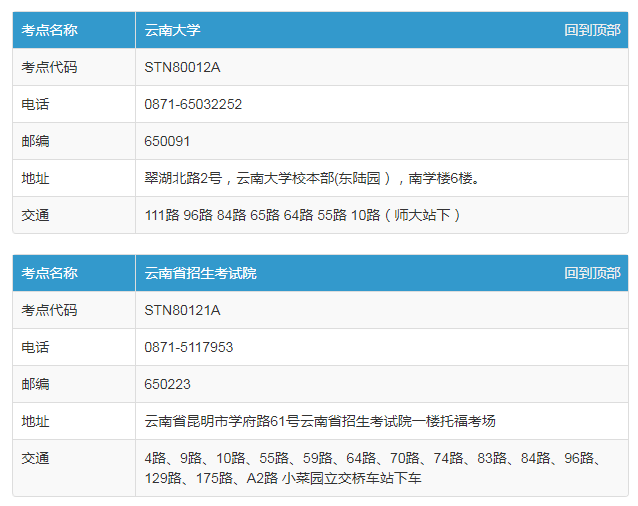Click test center code STN80012A
The height and width of the screenshot is (506, 638).
click(x=182, y=67)
